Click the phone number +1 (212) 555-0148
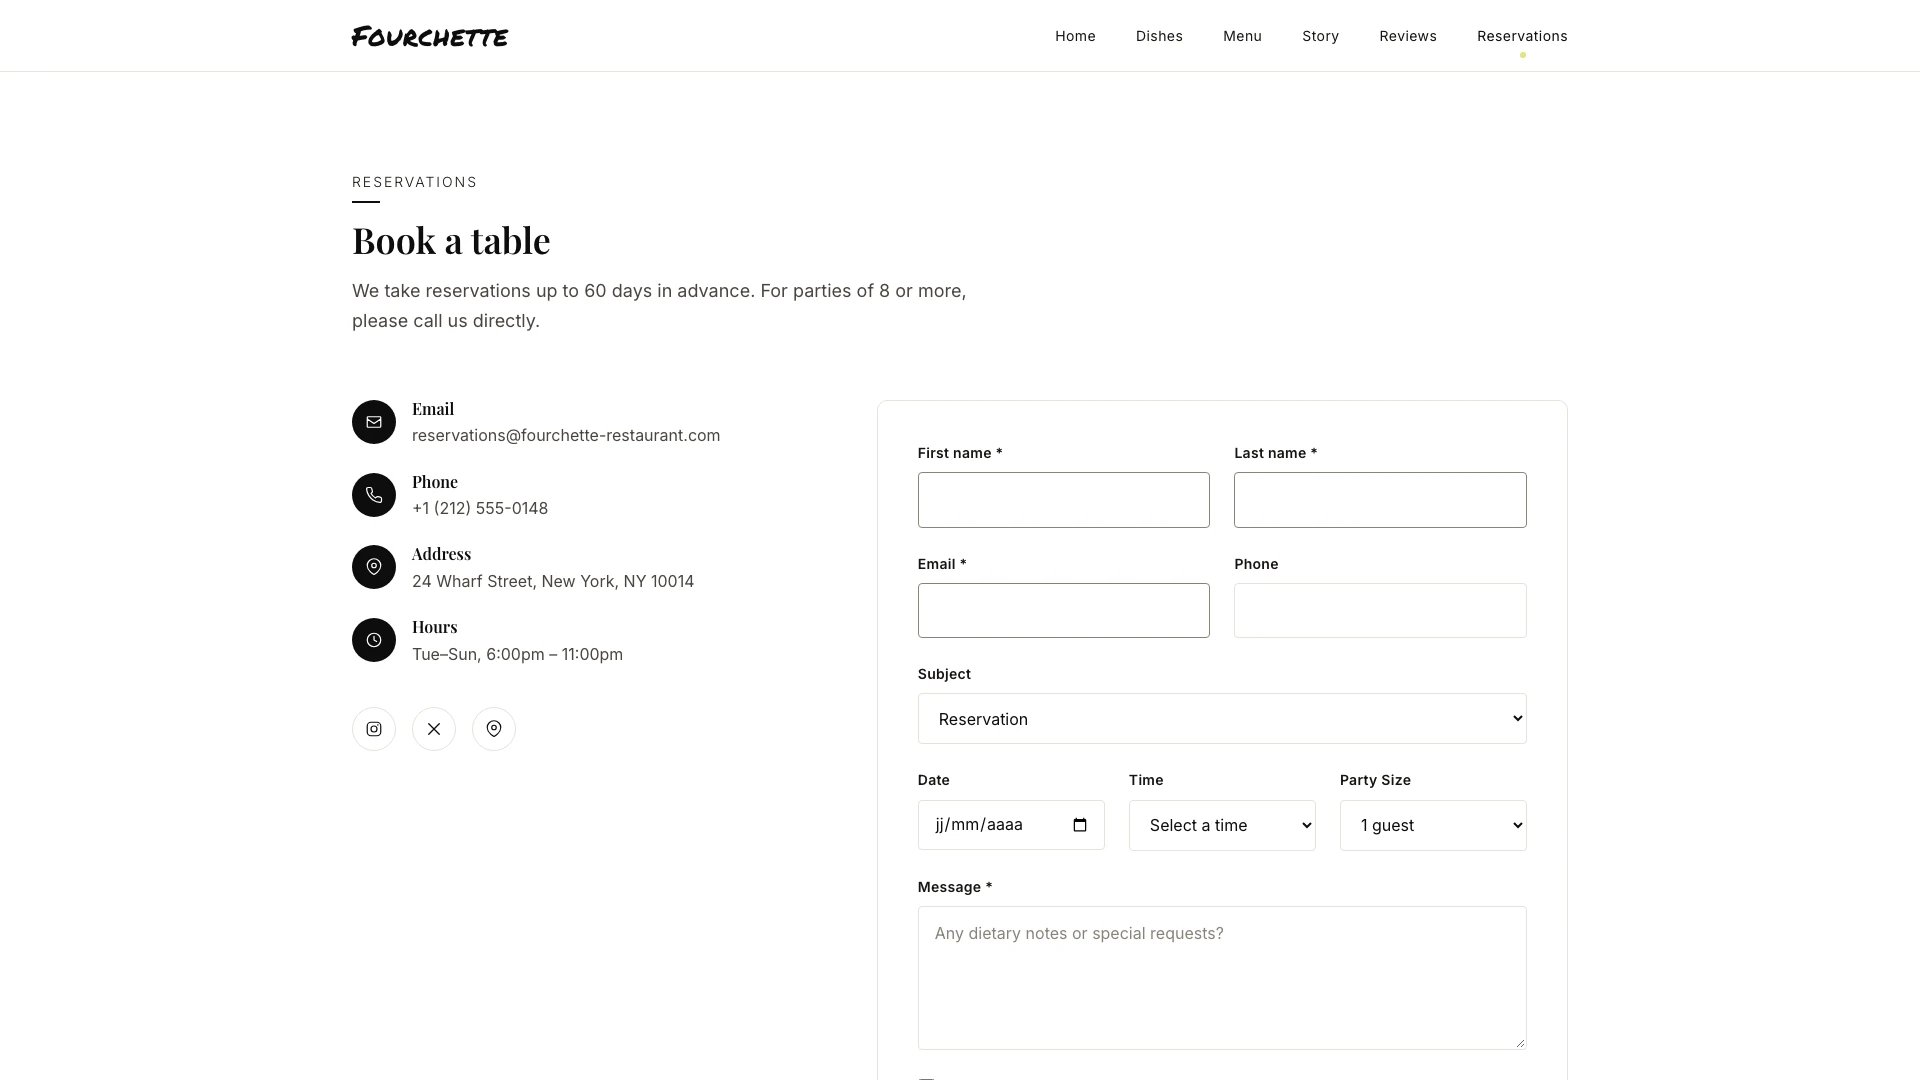The image size is (1920, 1080). point(480,509)
